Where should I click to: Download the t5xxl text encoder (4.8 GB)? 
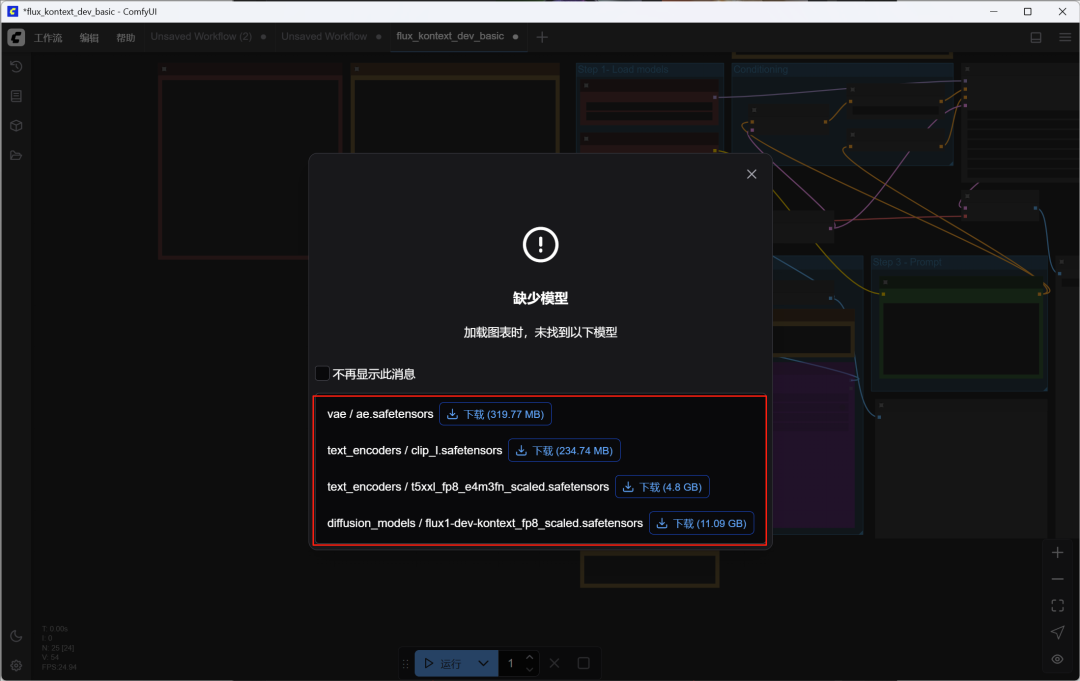[662, 488]
